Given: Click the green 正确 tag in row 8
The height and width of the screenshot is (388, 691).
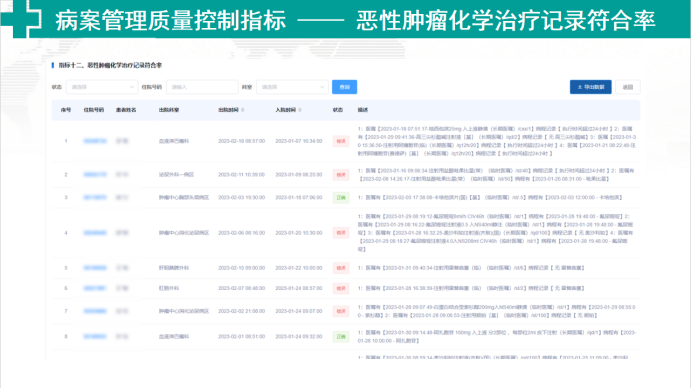Looking at the screenshot, I should pos(341,336).
